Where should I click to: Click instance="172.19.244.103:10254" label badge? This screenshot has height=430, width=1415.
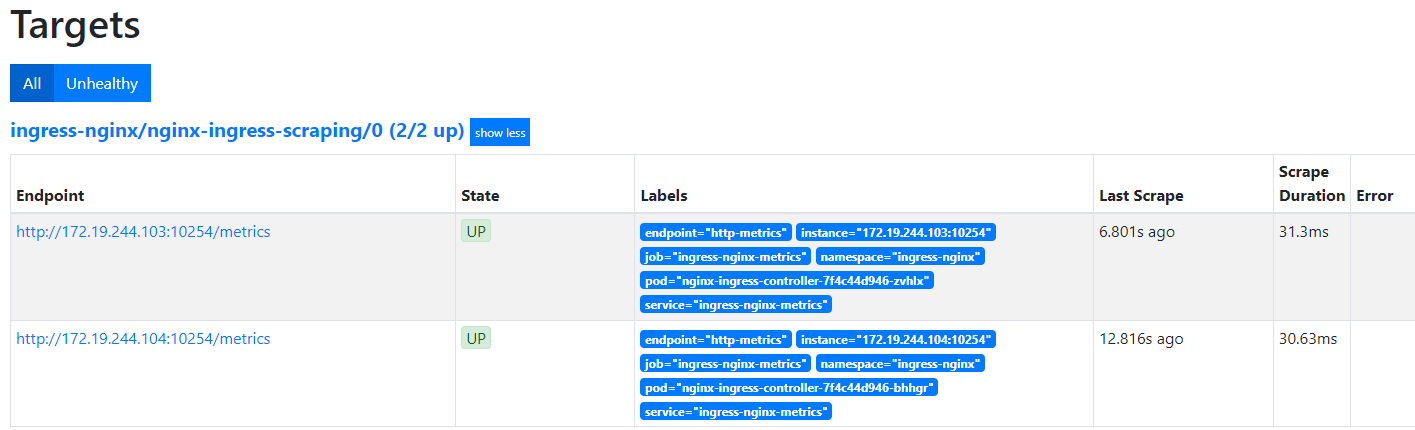[x=896, y=233]
